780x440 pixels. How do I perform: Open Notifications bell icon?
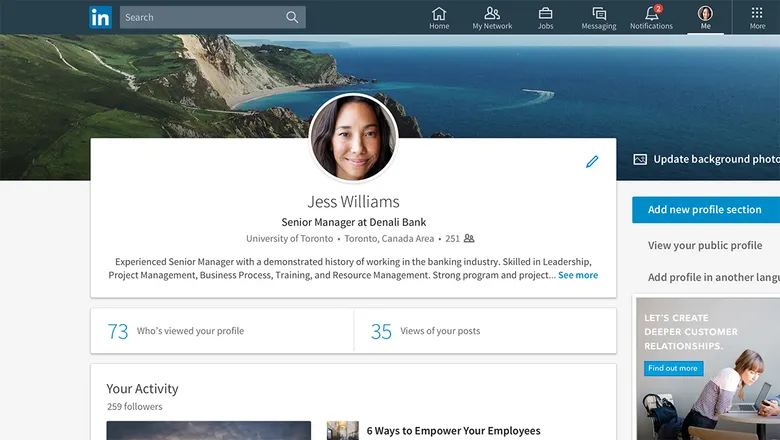pyautogui.click(x=652, y=13)
